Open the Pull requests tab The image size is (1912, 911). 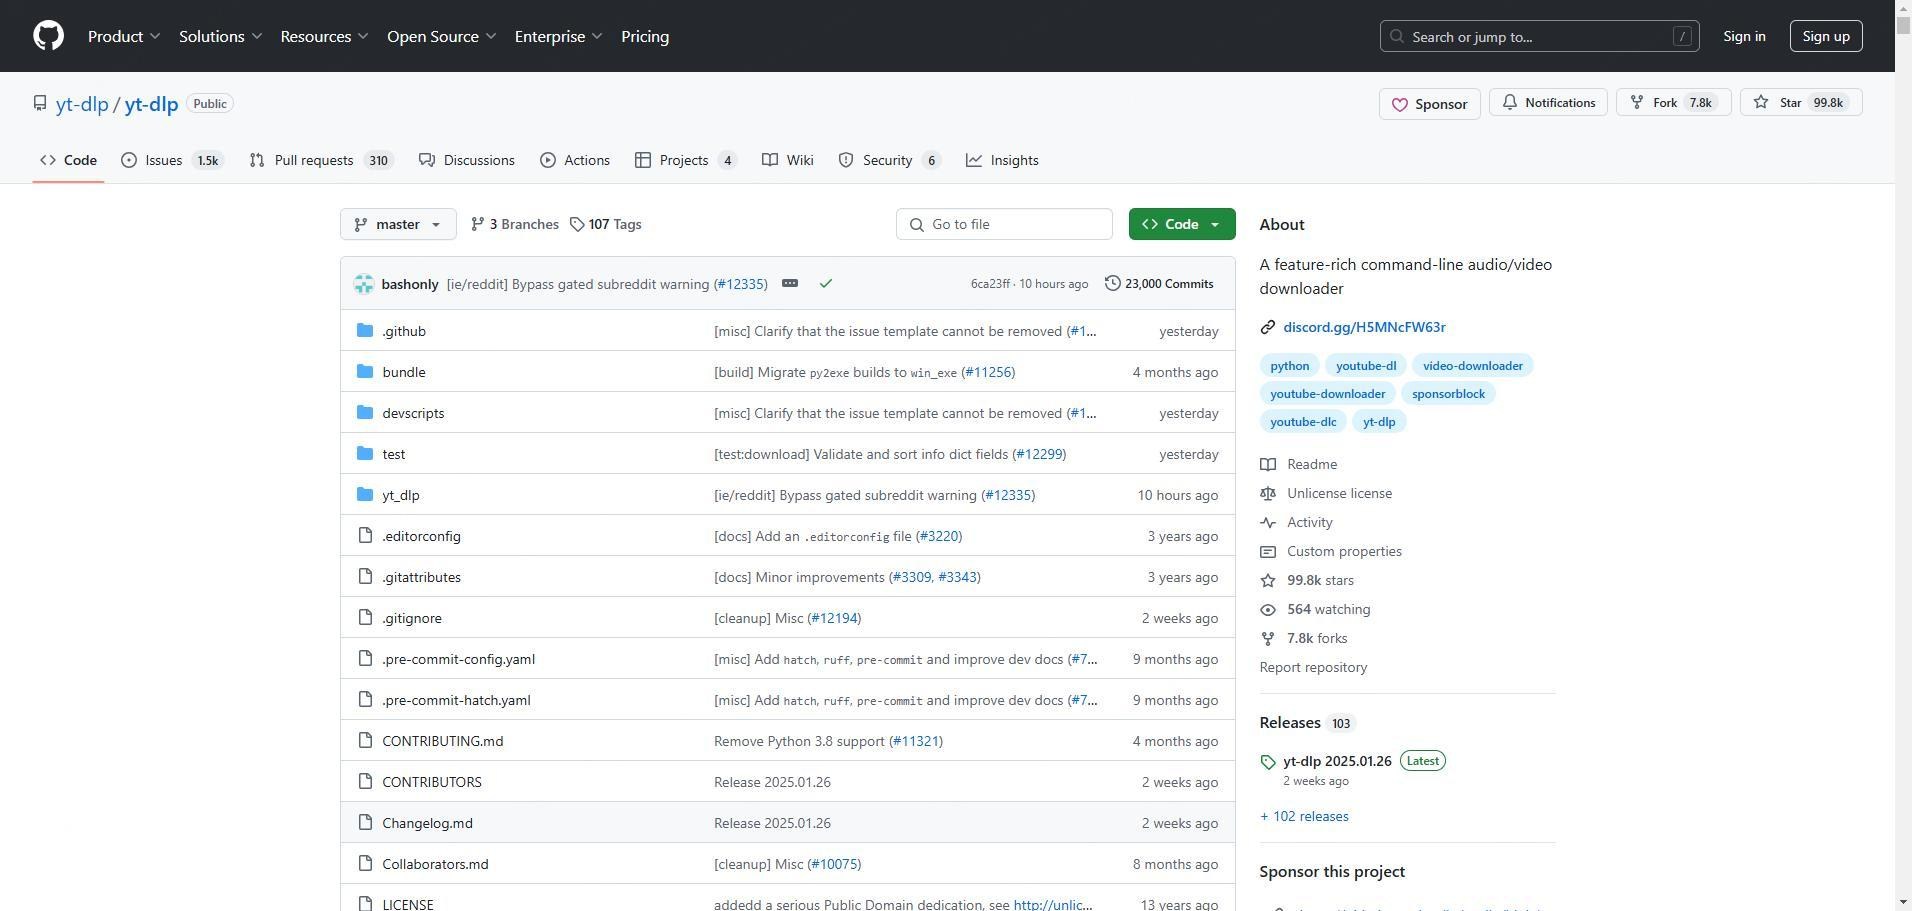click(321, 160)
